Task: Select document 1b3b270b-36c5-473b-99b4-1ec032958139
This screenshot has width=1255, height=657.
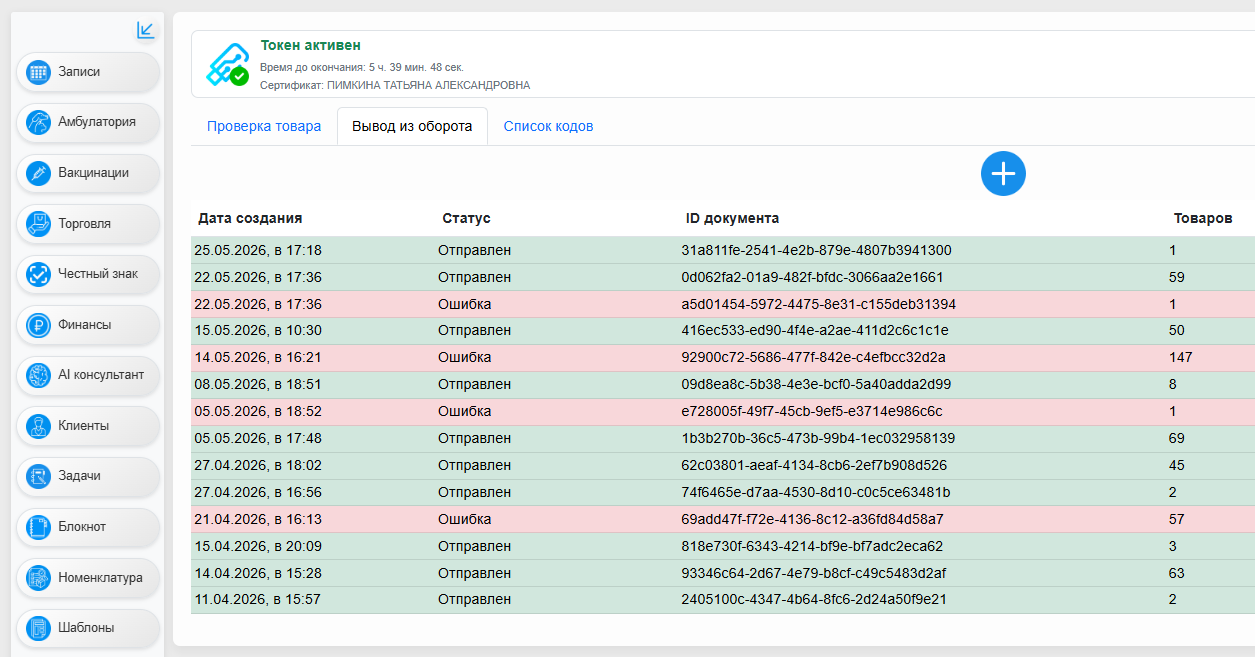Action: click(818, 438)
